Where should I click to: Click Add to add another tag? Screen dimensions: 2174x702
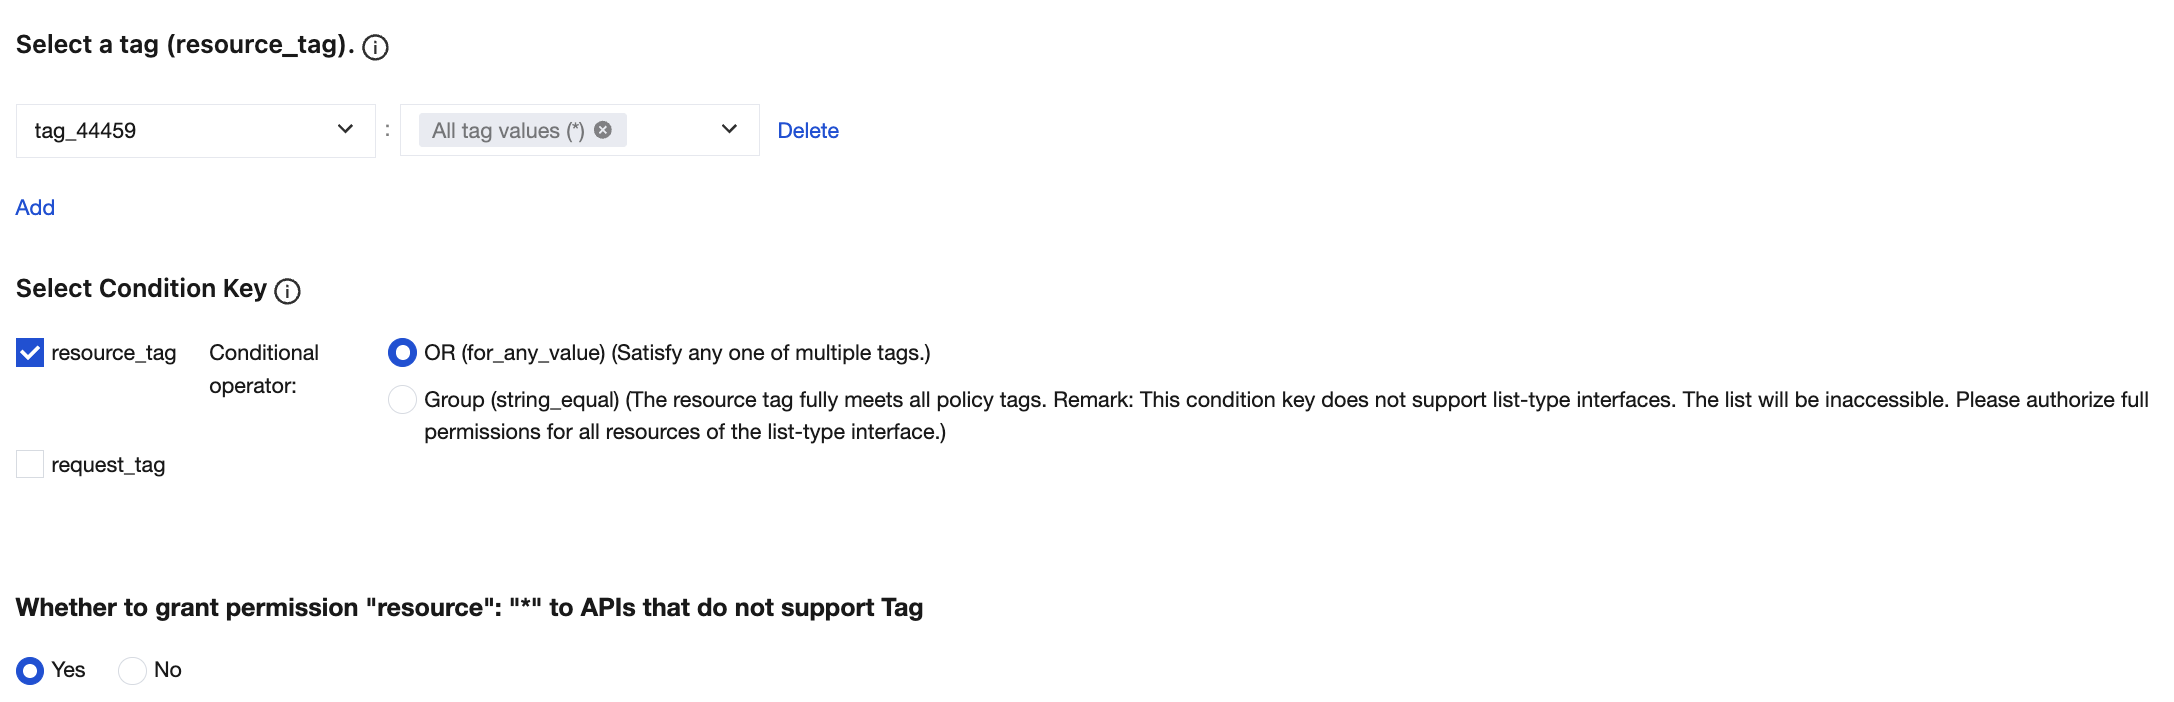[x=35, y=208]
